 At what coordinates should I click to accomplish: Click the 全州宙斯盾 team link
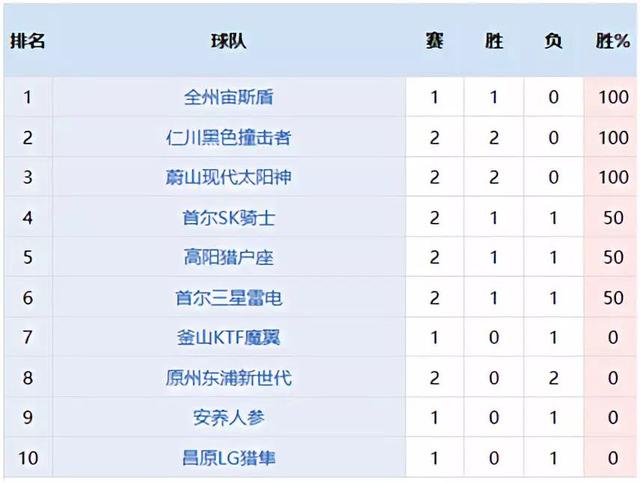pyautogui.click(x=229, y=98)
